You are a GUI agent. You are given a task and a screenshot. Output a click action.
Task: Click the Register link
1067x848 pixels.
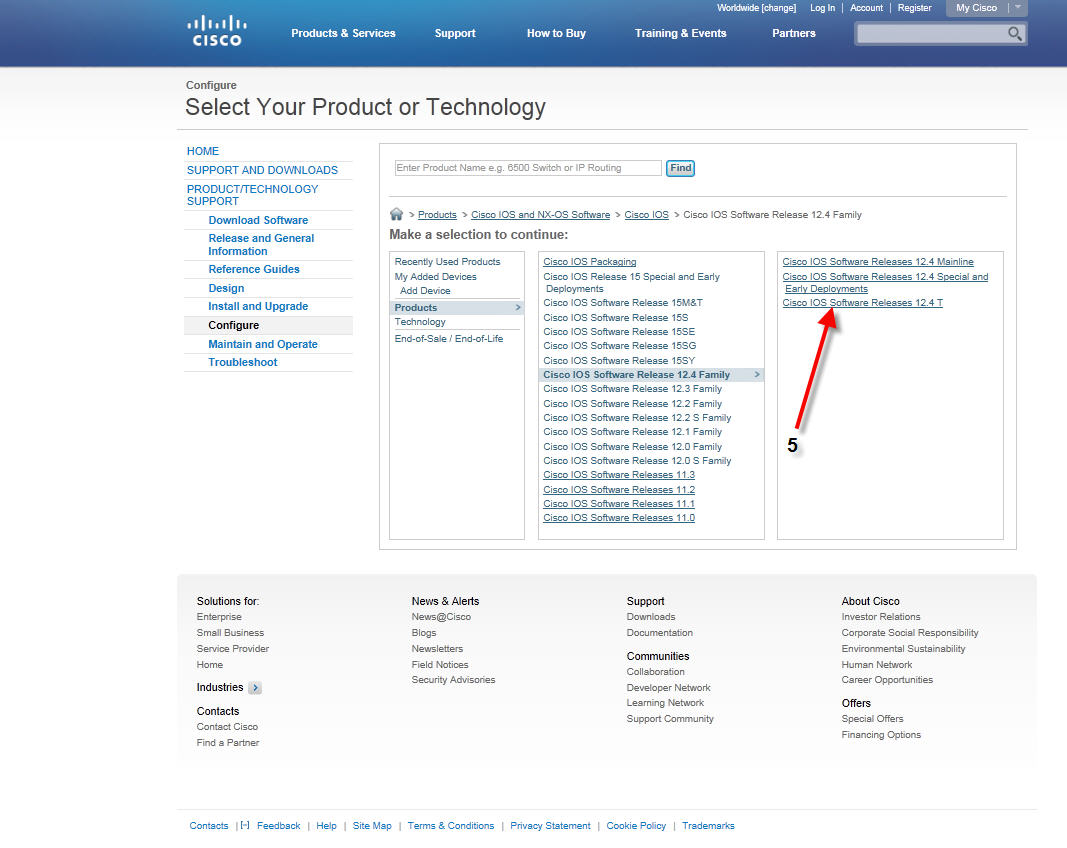click(915, 8)
